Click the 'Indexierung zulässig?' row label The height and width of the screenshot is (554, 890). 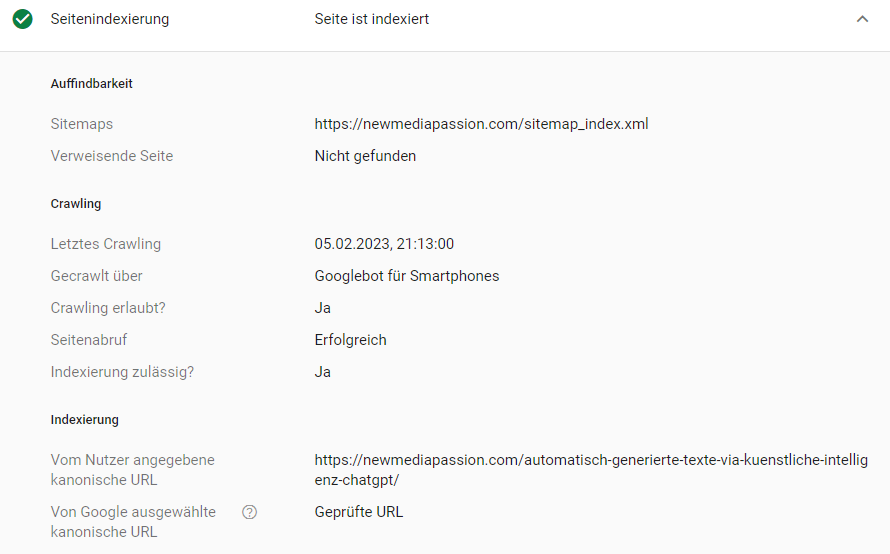tap(122, 372)
